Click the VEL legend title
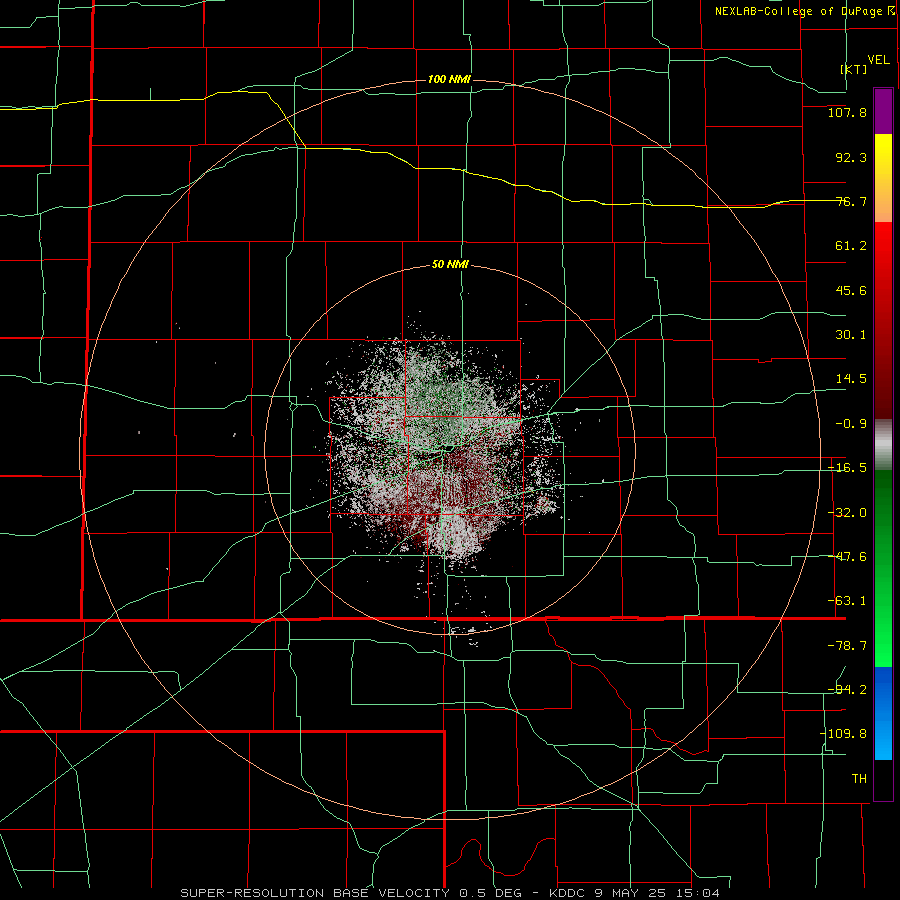Screen dimensions: 900x900 point(878,60)
